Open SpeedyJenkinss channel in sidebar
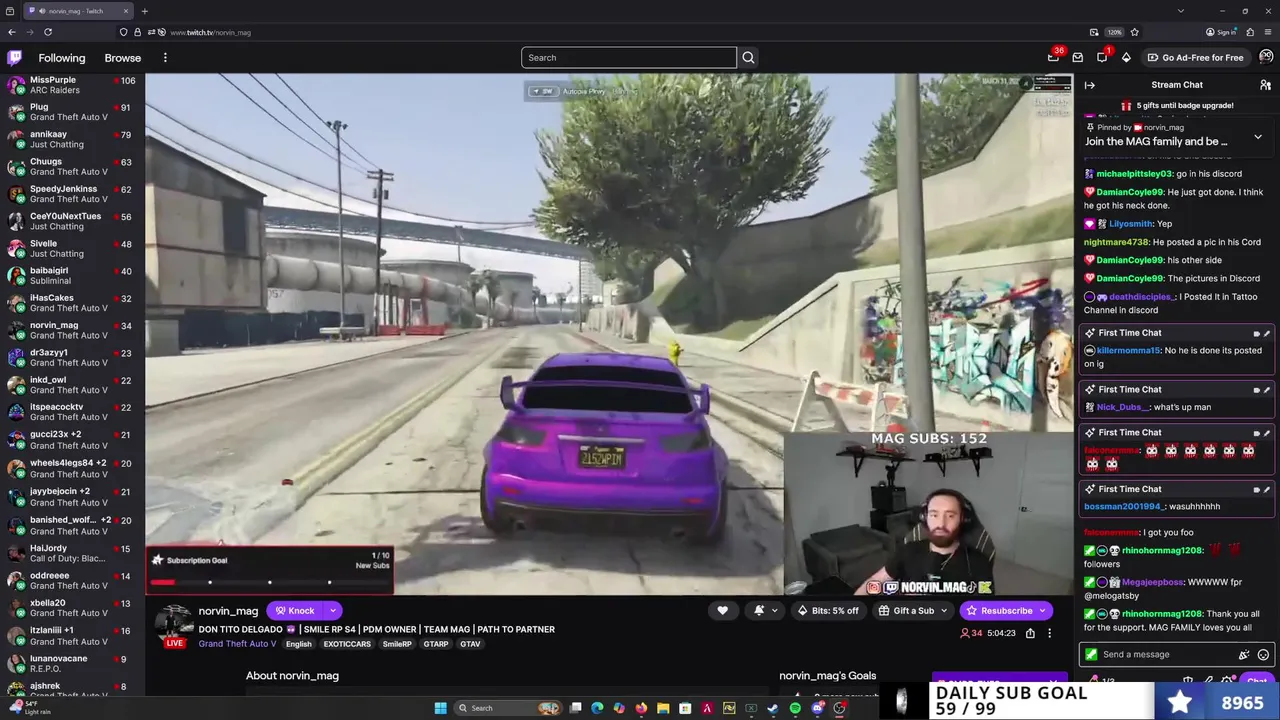 coord(72,194)
